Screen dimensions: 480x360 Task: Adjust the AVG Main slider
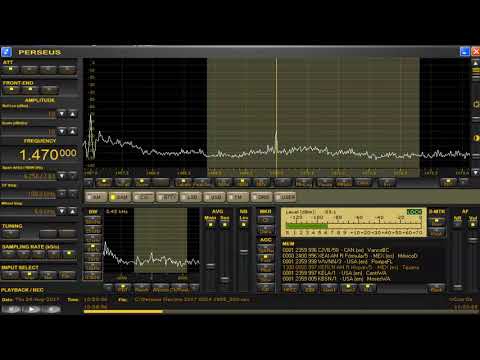(x=210, y=266)
